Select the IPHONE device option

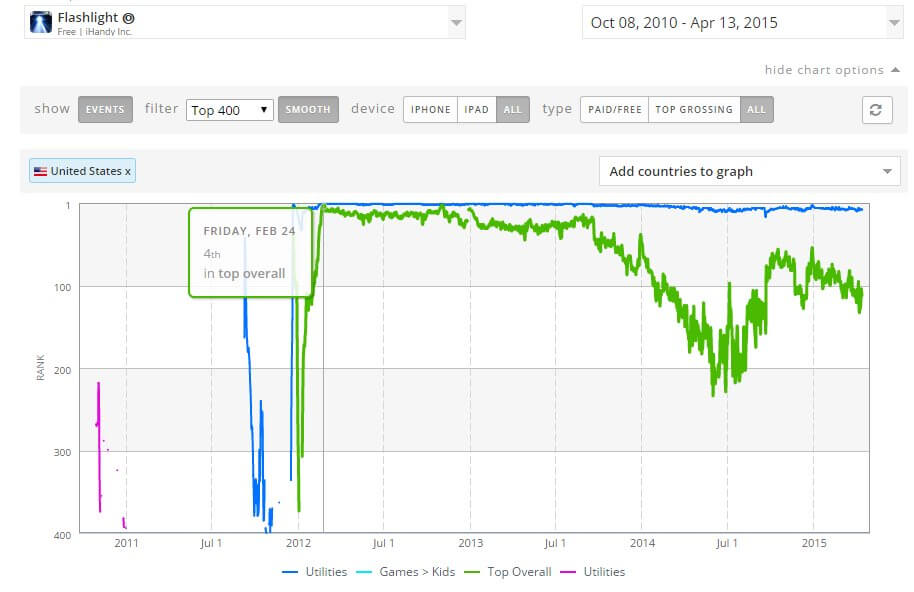(x=431, y=110)
